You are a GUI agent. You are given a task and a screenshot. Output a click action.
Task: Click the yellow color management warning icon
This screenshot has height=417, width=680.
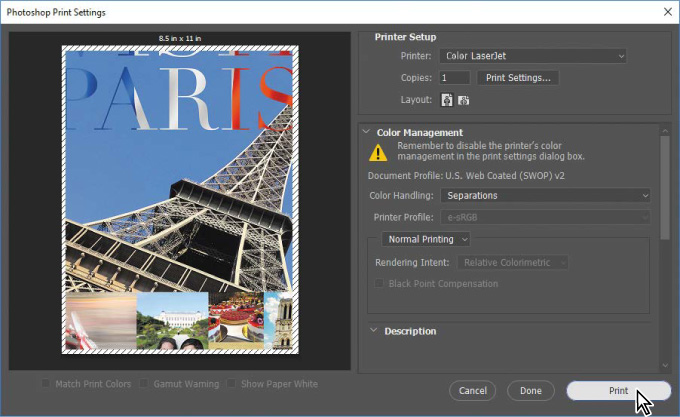pyautogui.click(x=377, y=152)
